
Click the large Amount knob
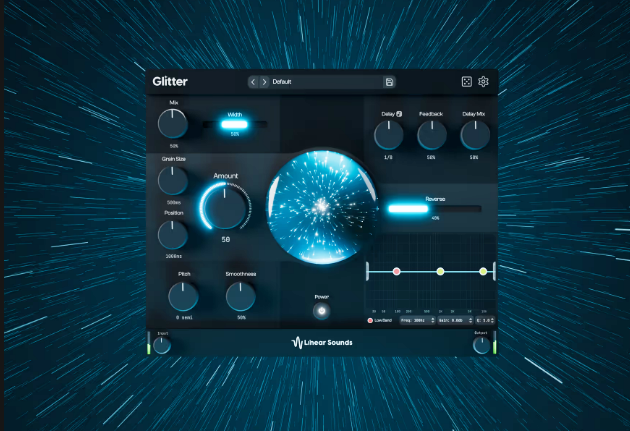pos(225,206)
